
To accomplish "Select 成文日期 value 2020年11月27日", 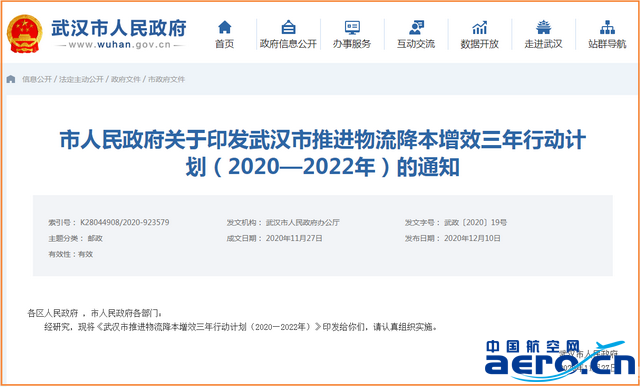I will [294, 238].
